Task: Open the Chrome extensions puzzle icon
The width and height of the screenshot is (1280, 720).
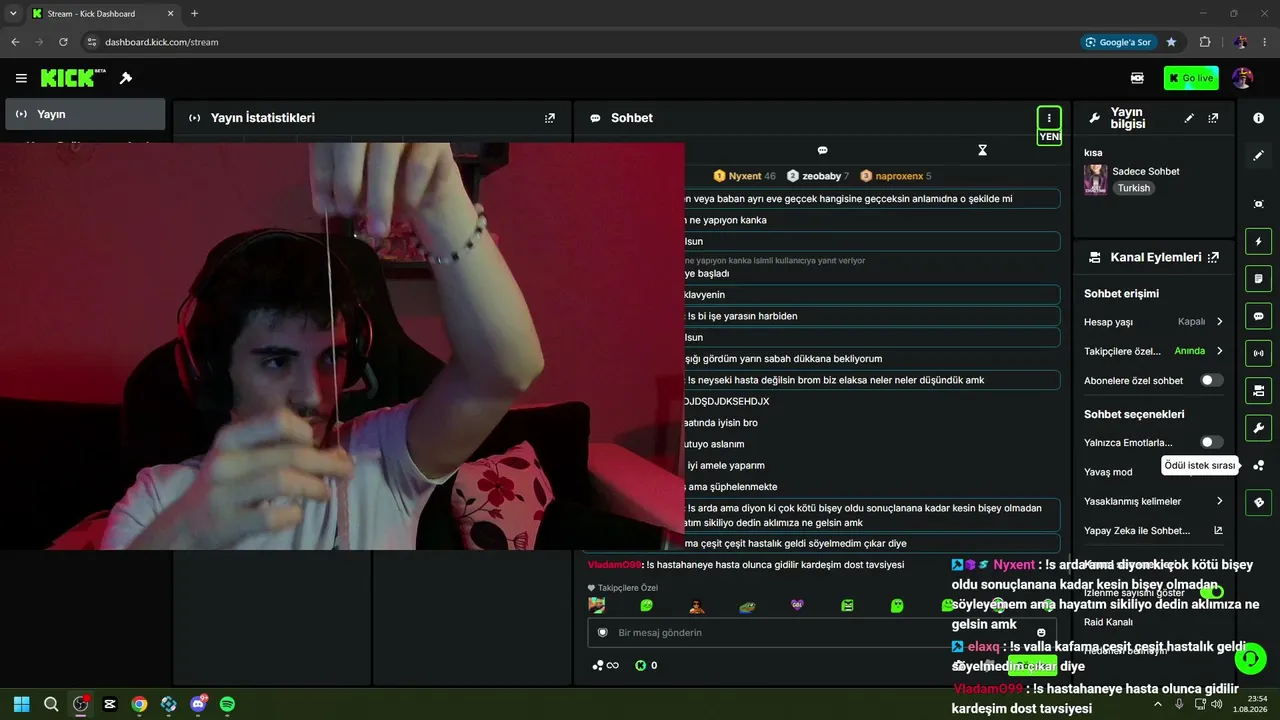Action: [1205, 42]
